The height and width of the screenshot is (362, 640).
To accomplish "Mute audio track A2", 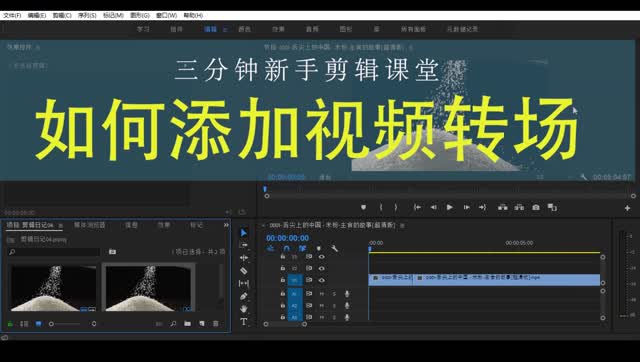I will coord(322,305).
